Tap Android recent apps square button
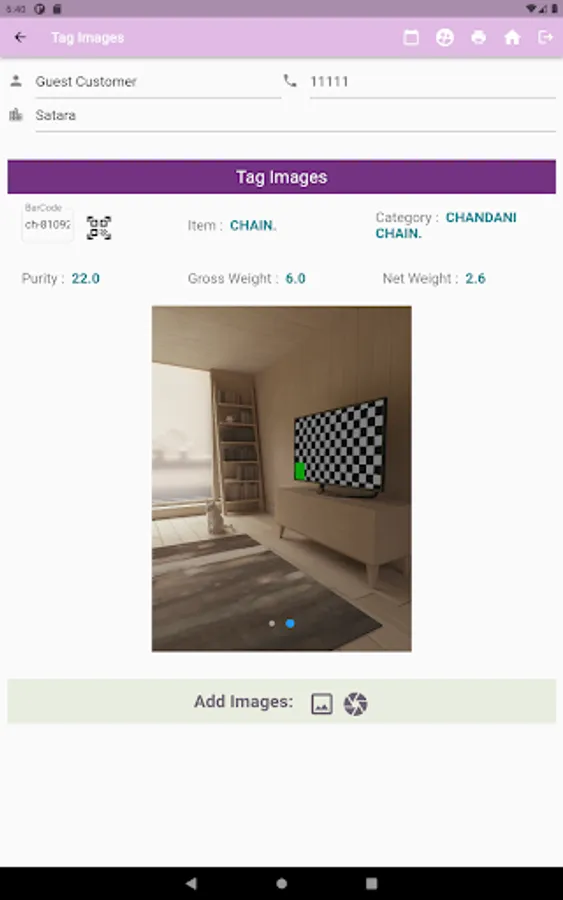Screen dimensions: 563x900 [x=371, y=883]
